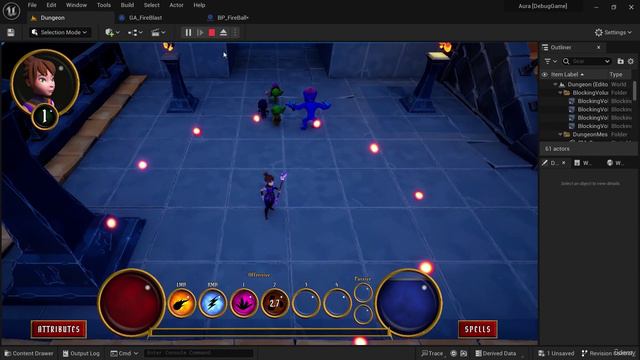
Task: Click the save floppy disk icon
Action: pos(11,33)
